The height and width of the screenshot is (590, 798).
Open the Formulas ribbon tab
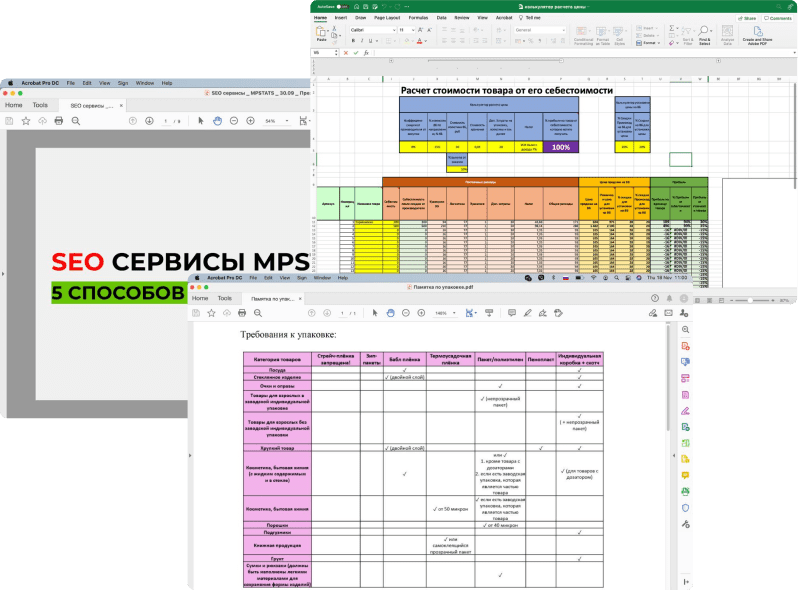point(418,18)
